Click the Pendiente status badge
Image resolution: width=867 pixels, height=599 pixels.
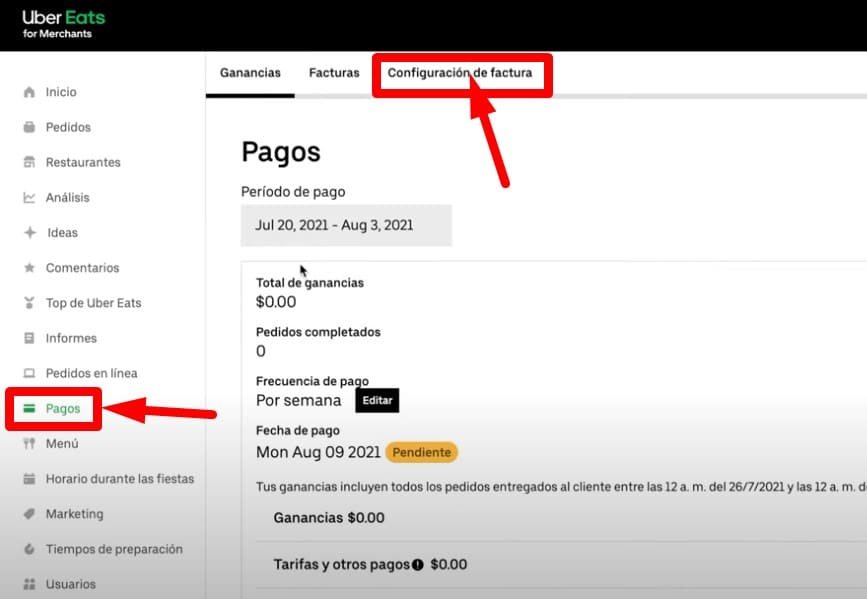422,452
